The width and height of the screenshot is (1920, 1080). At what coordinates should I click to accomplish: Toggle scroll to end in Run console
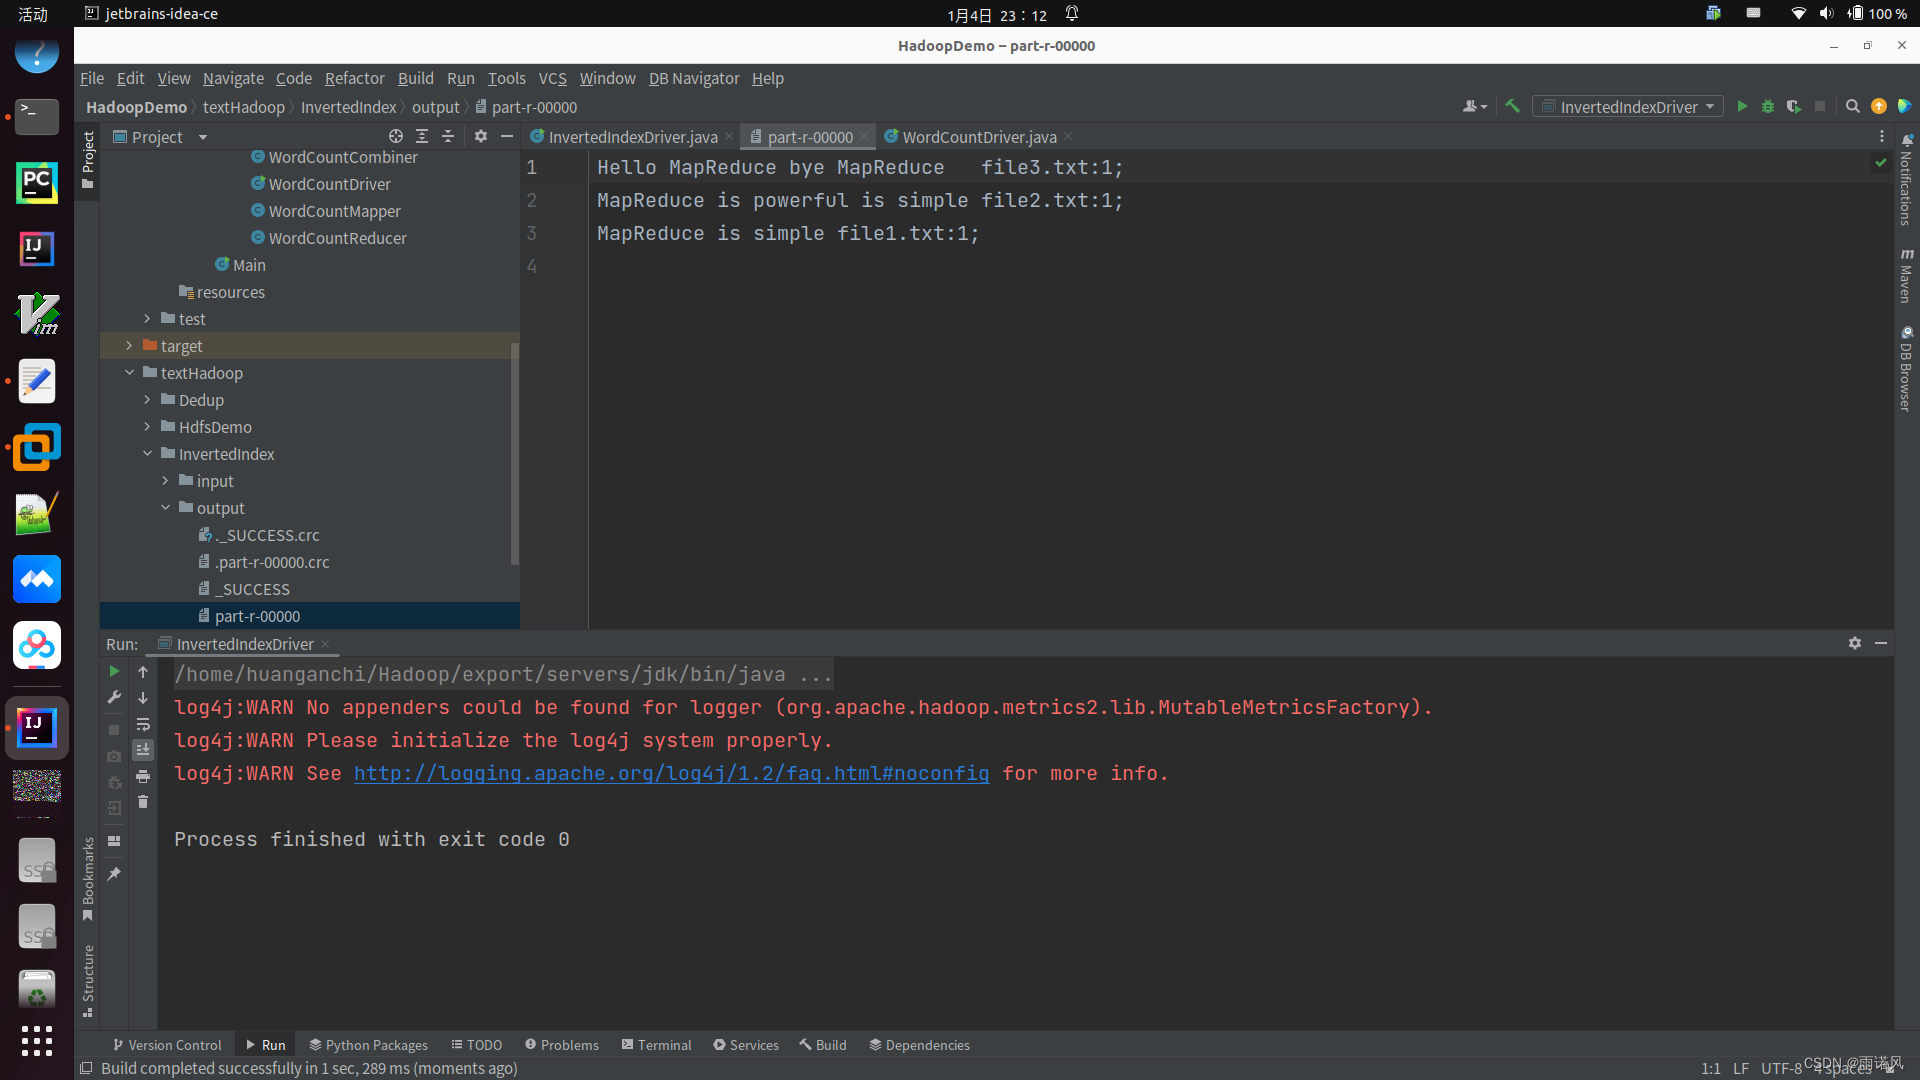coord(143,750)
